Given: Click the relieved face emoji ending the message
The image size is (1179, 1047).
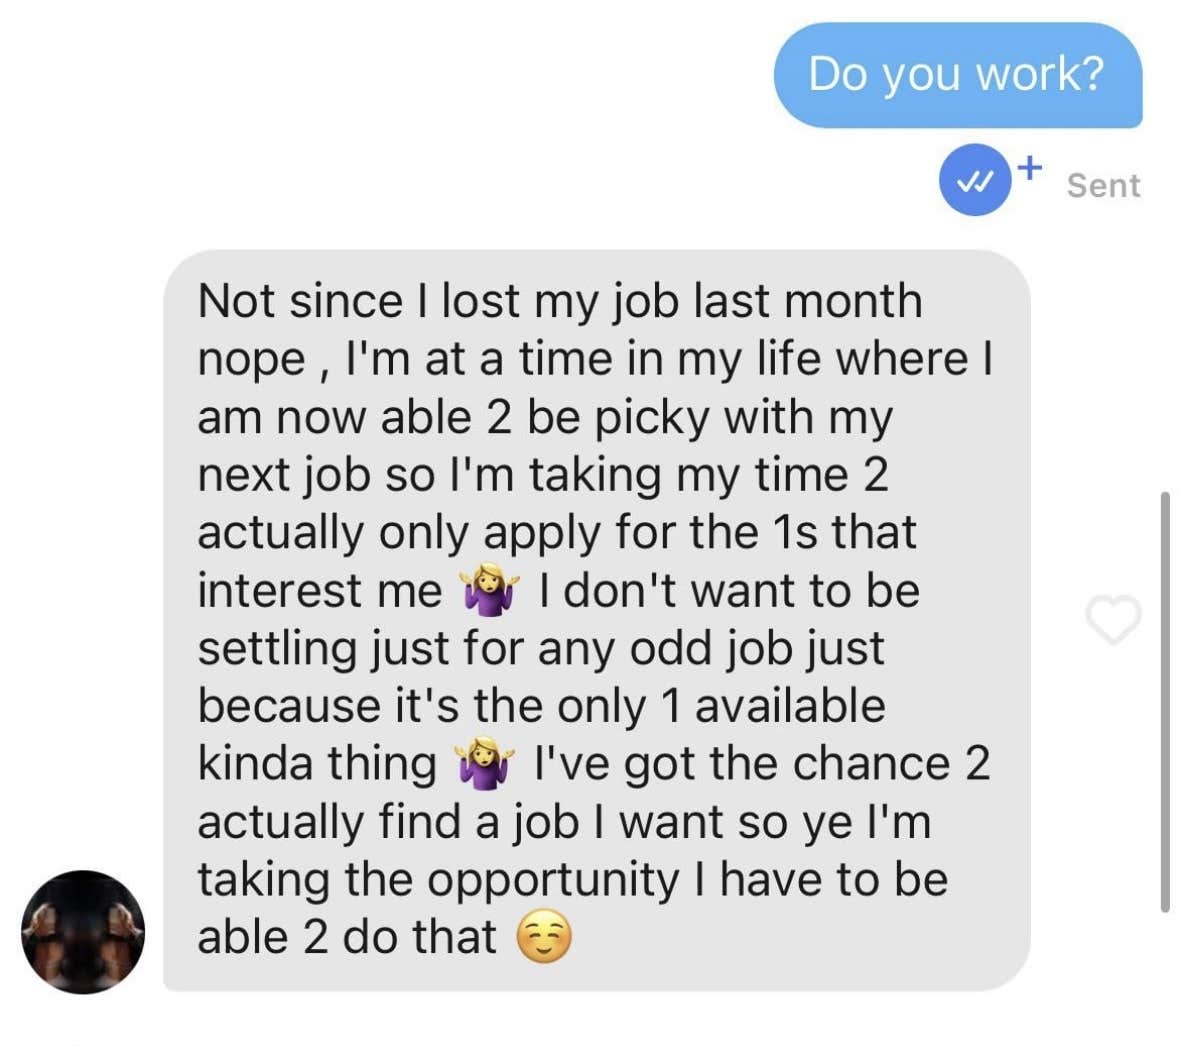Looking at the screenshot, I should point(544,938).
